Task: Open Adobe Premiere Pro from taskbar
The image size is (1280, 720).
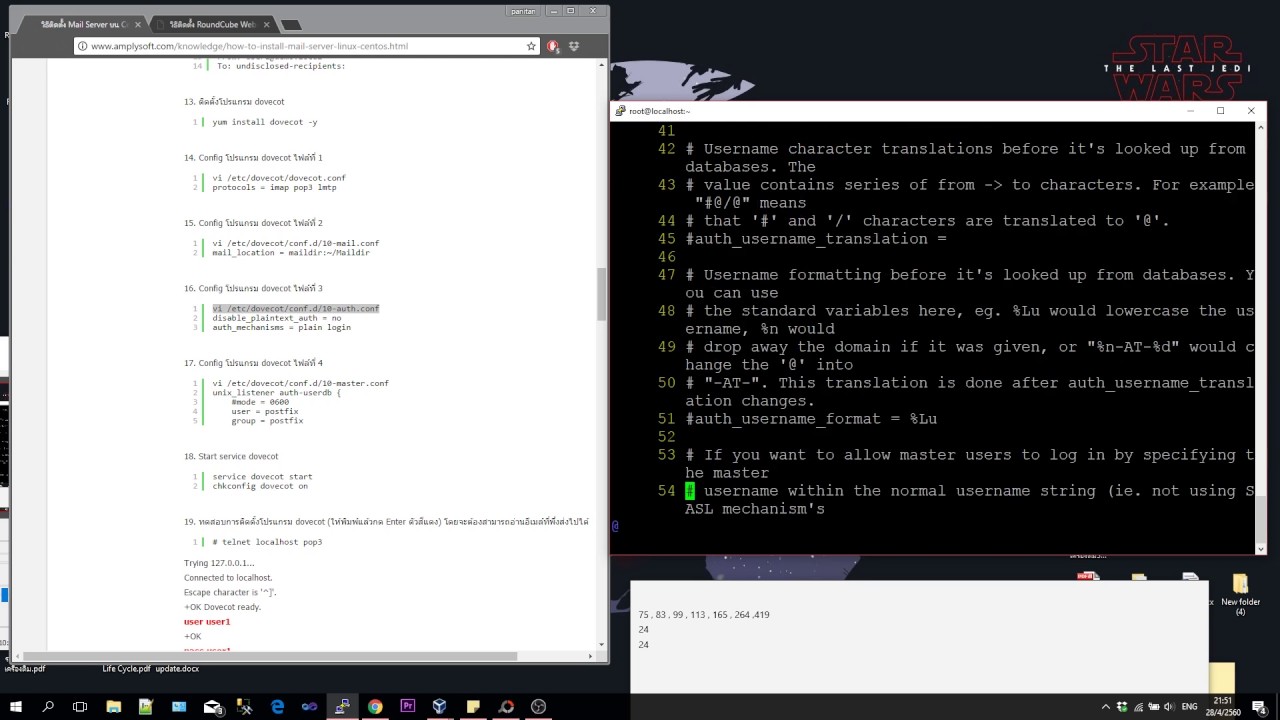Action: pyautogui.click(x=407, y=707)
